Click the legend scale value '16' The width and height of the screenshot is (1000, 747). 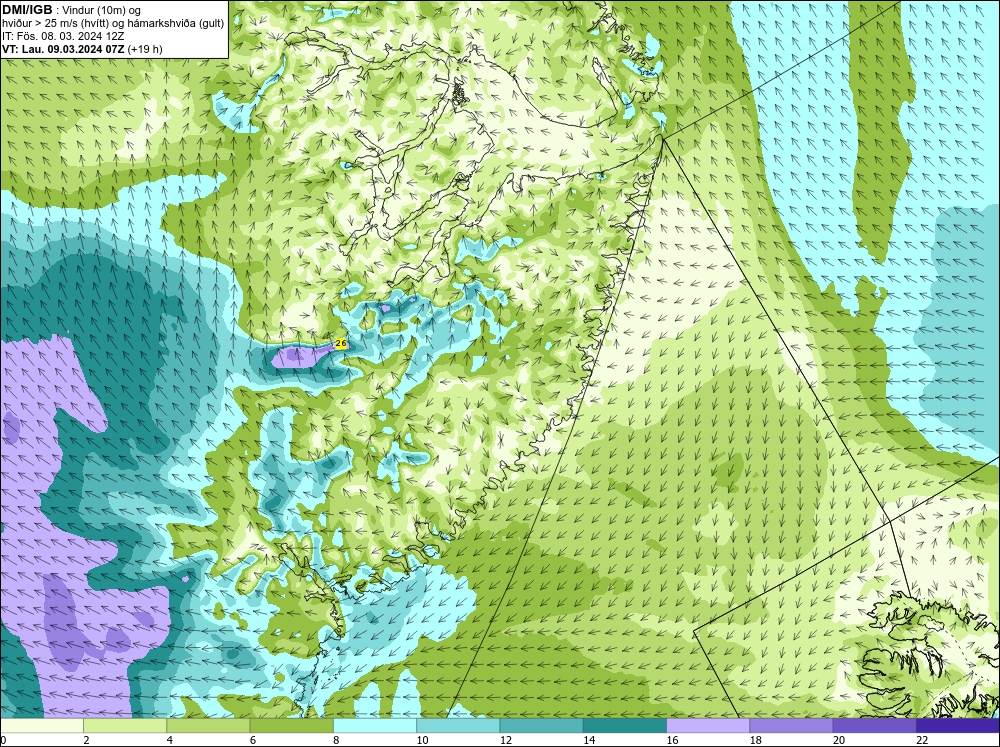[x=673, y=740]
